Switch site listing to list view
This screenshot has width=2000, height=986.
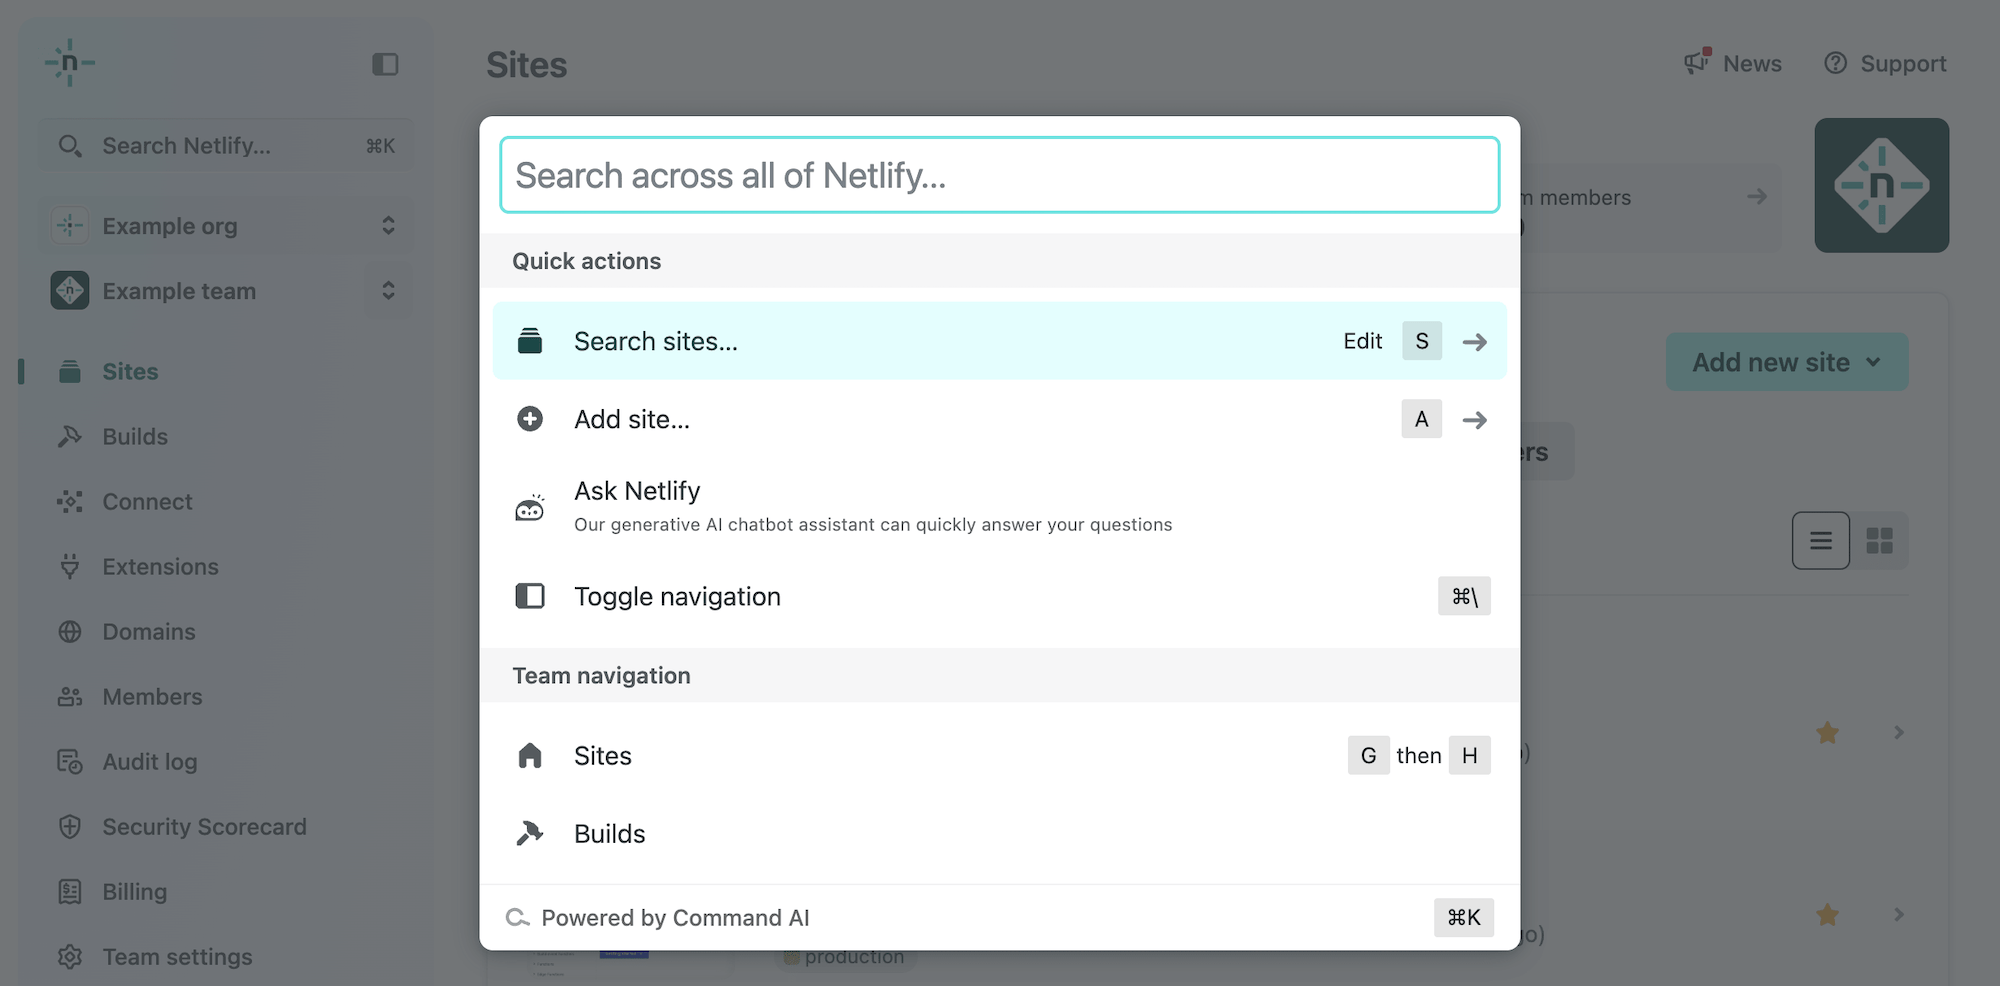(x=1820, y=540)
